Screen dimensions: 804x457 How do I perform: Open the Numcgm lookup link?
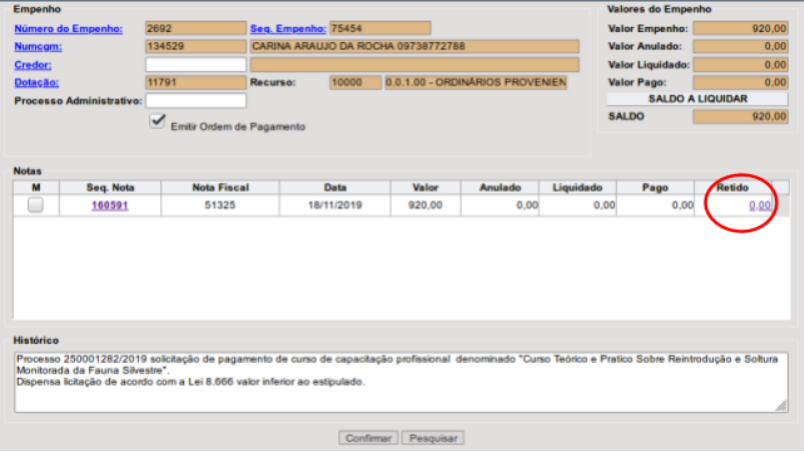pyautogui.click(x=37, y=47)
